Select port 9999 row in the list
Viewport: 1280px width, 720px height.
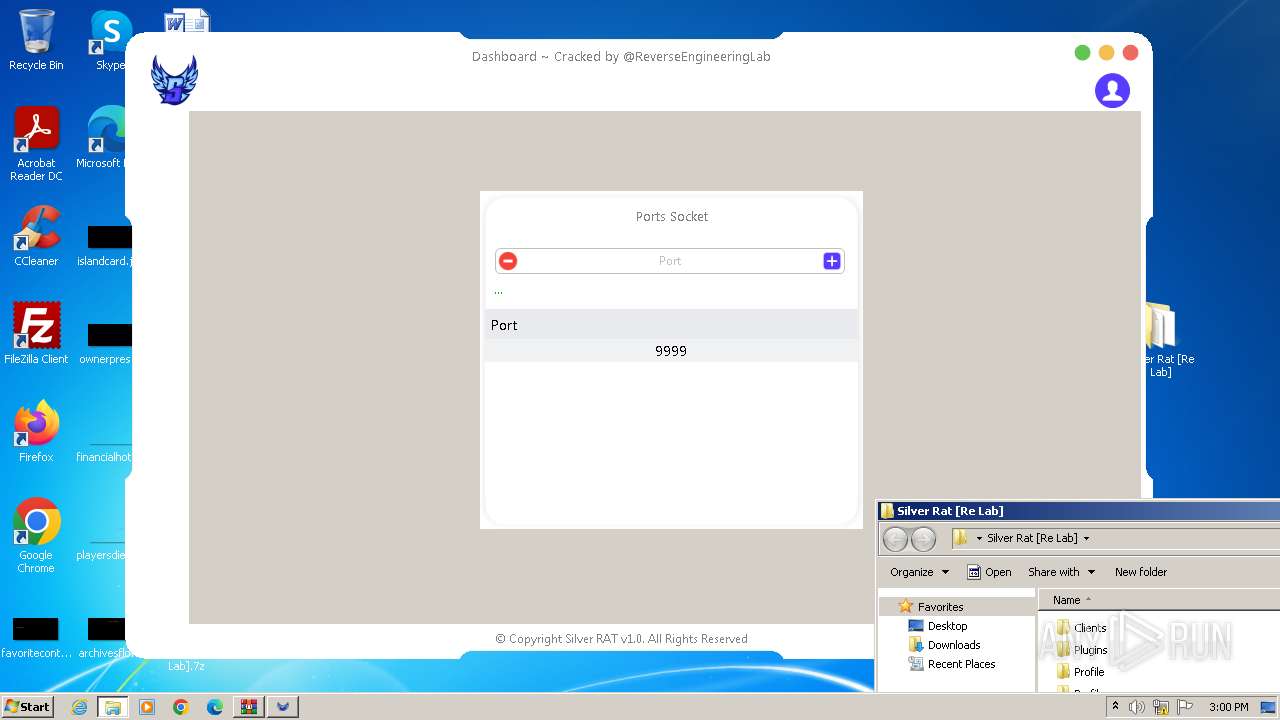click(671, 351)
